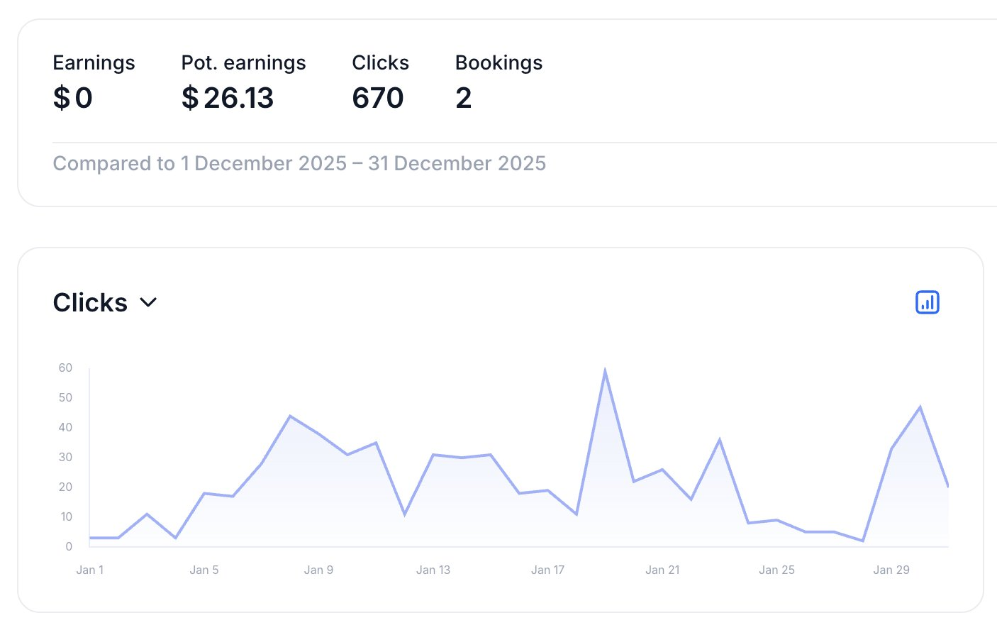Viewport: 997px width, 630px height.
Task: Click the comparison date range text
Action: pyautogui.click(x=299, y=163)
